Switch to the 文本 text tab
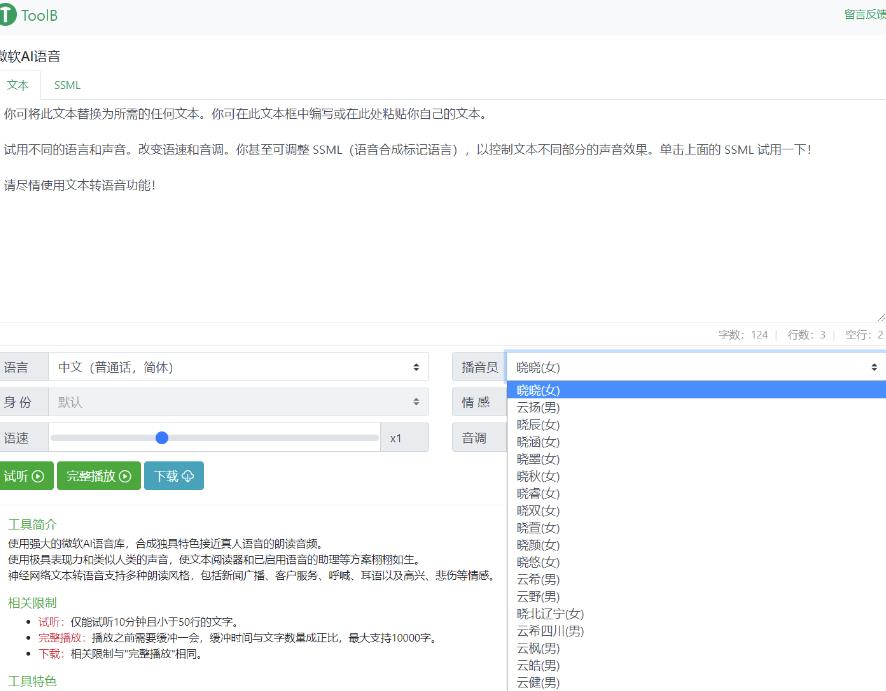 coord(17,85)
